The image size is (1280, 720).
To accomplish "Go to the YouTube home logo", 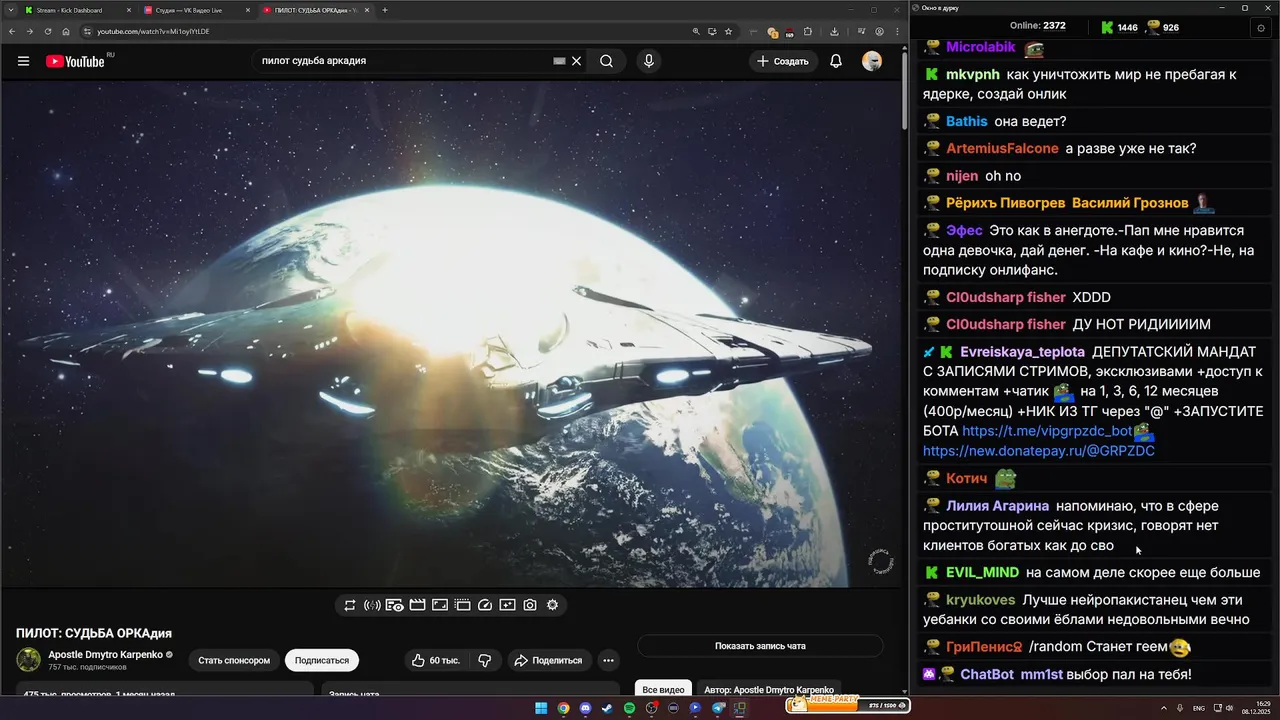I will click(x=75, y=61).
